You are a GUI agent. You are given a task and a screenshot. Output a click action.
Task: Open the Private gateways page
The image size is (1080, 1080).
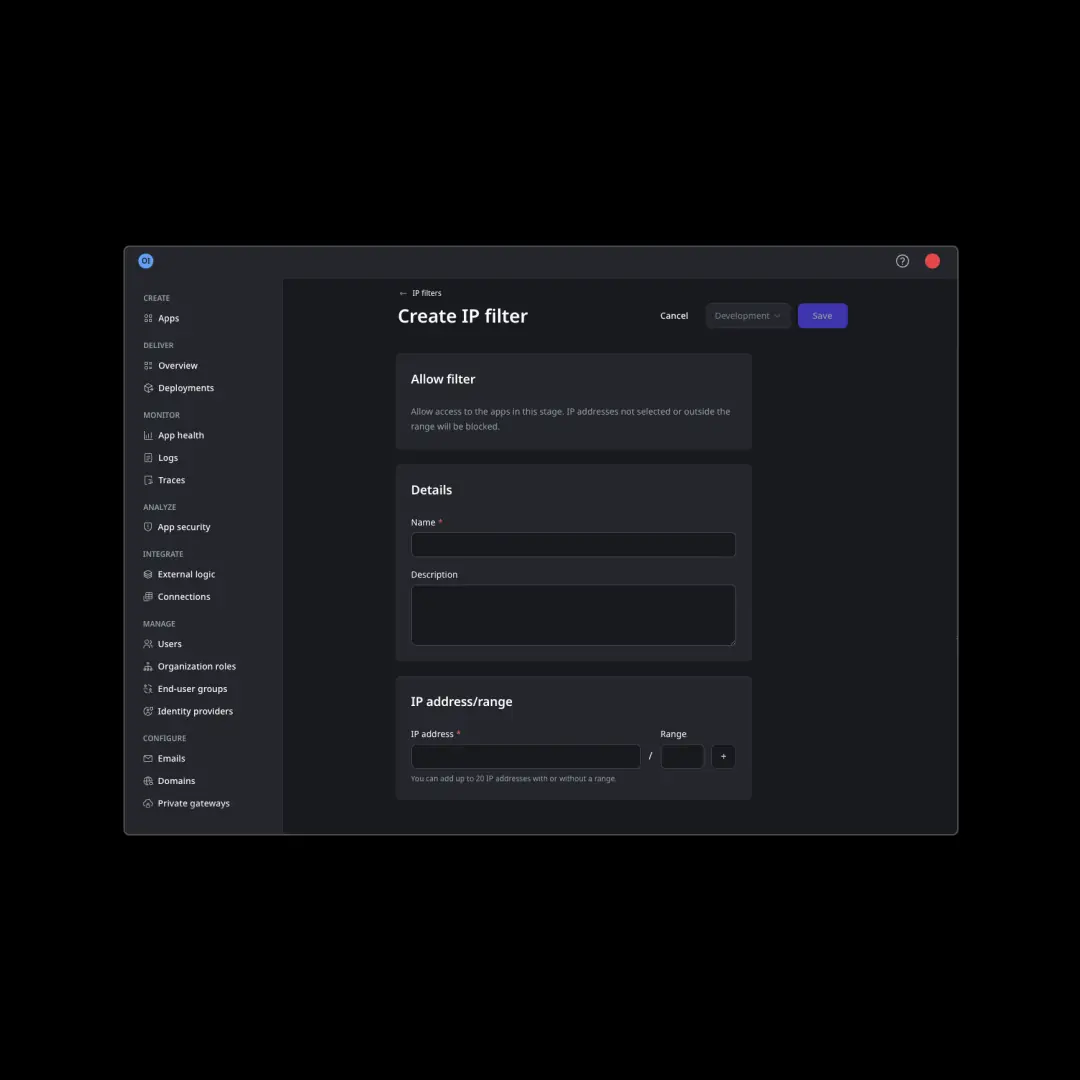[x=193, y=802]
